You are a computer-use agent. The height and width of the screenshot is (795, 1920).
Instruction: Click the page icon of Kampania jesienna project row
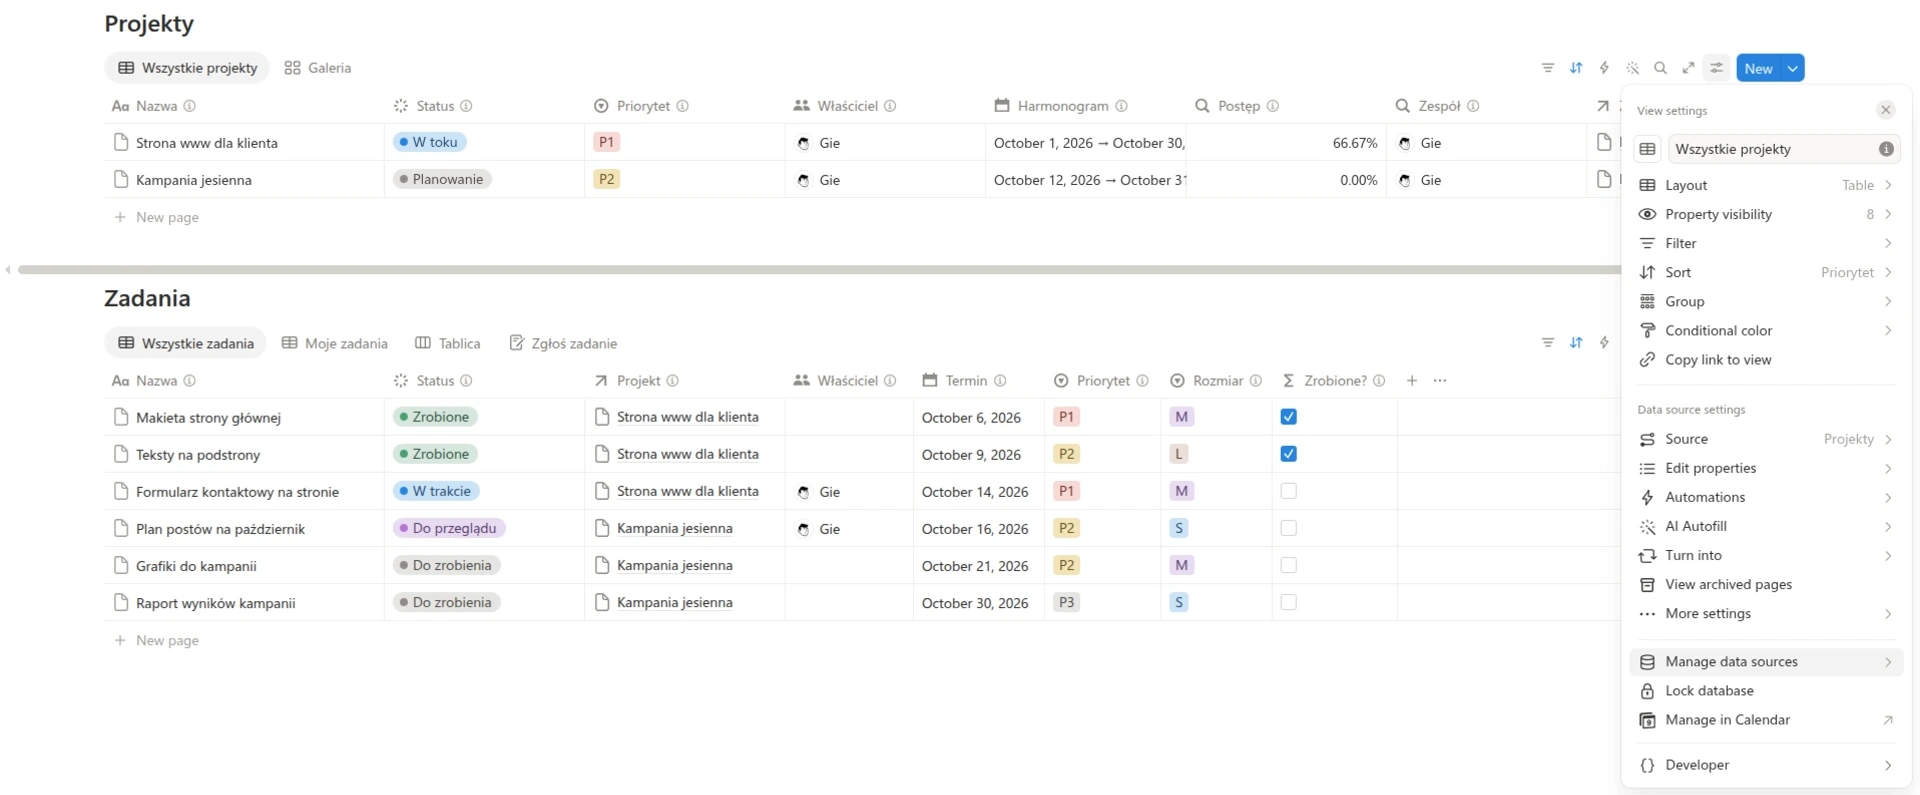(x=121, y=180)
